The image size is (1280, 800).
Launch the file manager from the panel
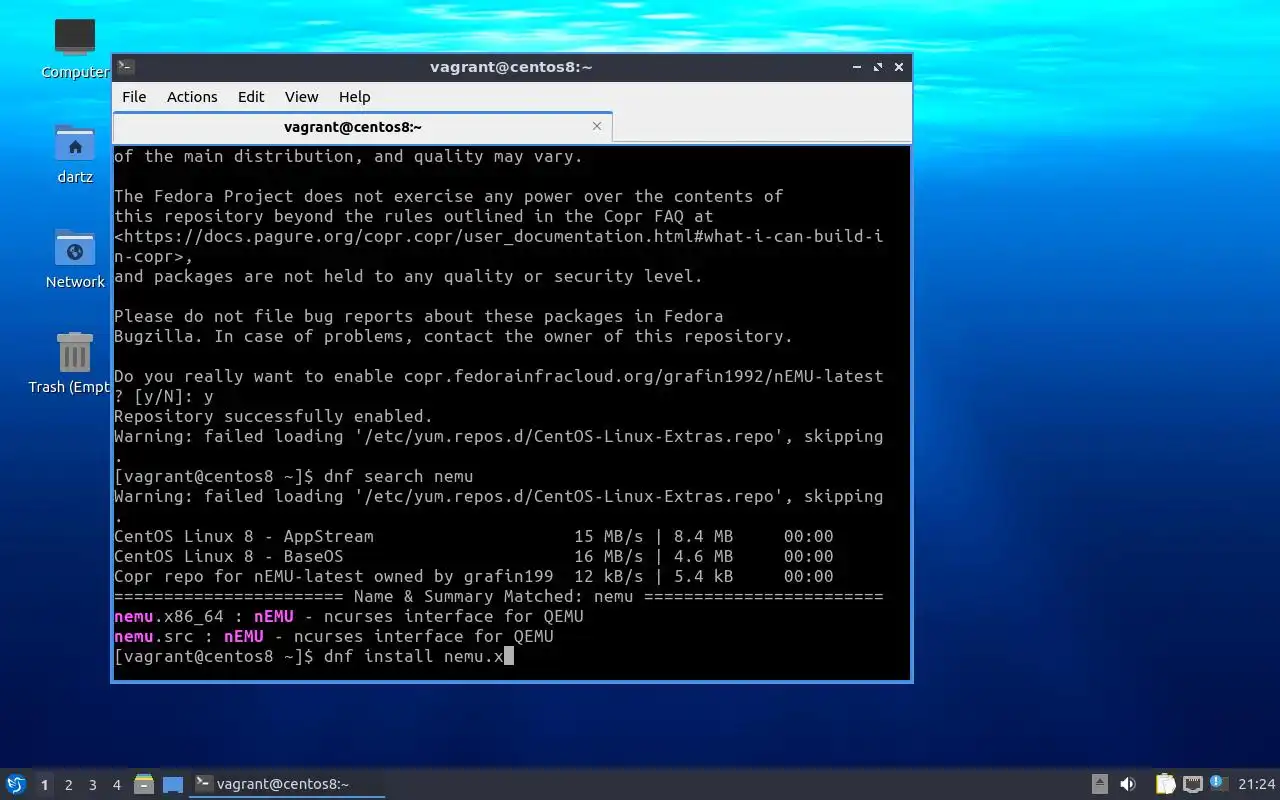(144, 785)
